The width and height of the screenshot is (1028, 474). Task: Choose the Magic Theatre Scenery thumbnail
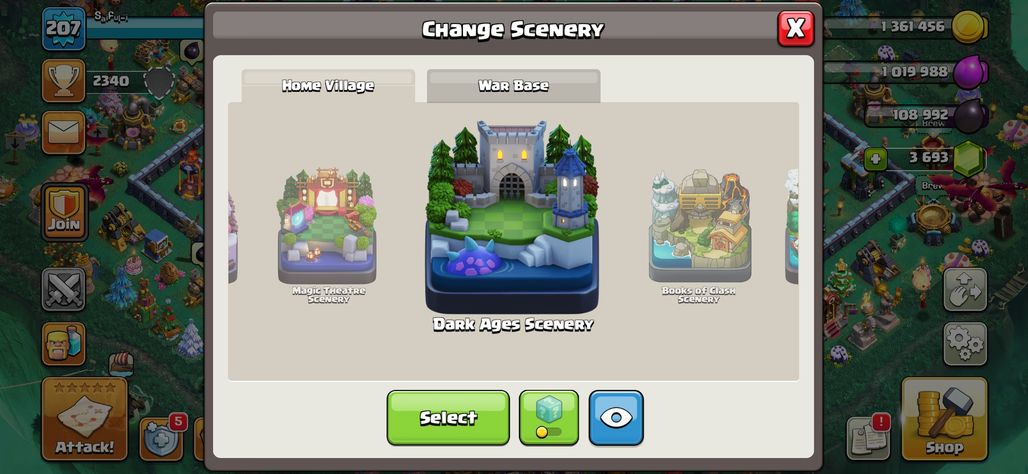pyautogui.click(x=328, y=235)
